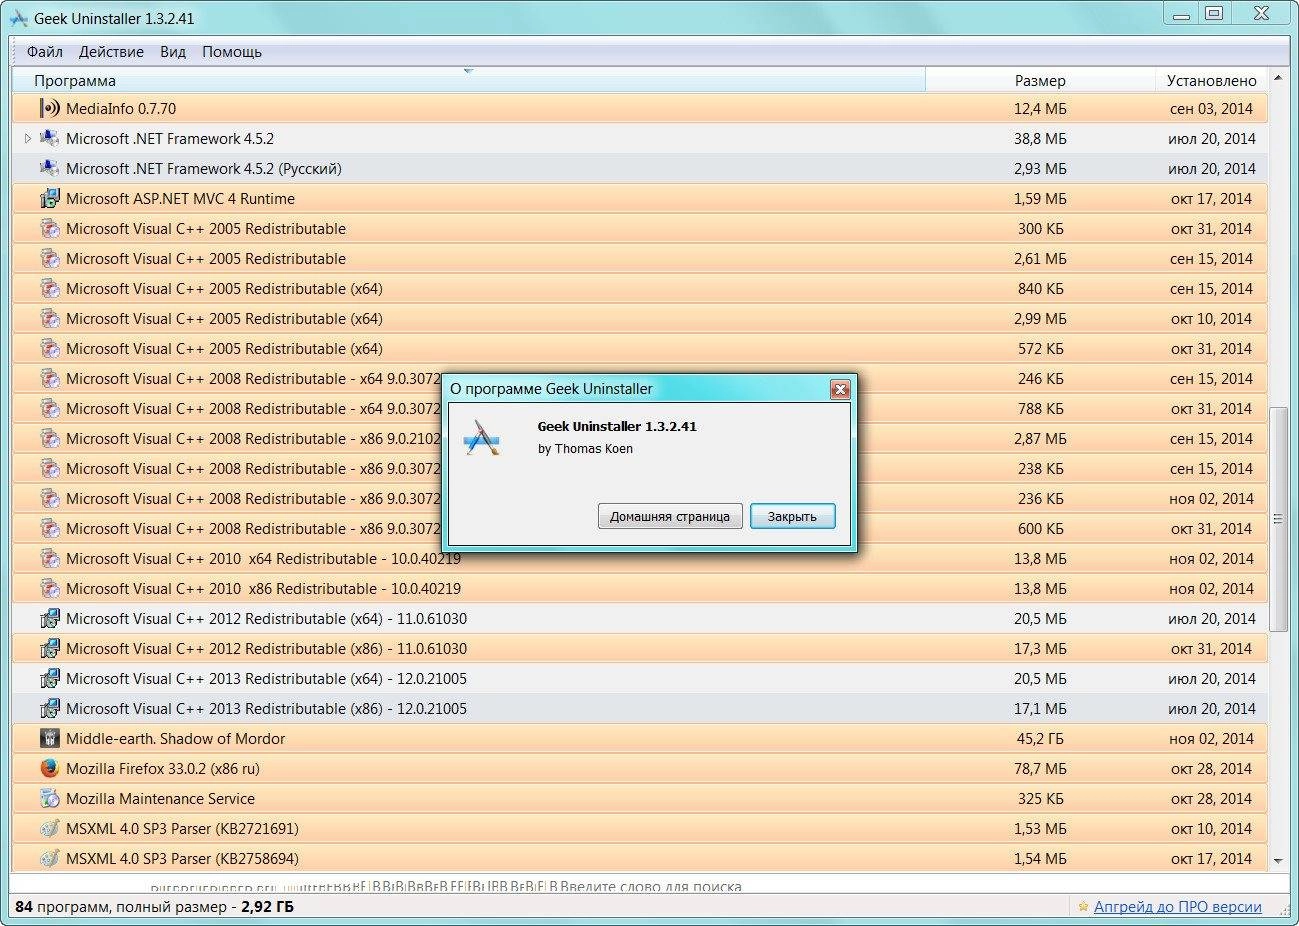Click icon of Visual C++ 2005 (x64) sized 2,99 МБ
Screen dimensions: 1299x926
pos(49,318)
